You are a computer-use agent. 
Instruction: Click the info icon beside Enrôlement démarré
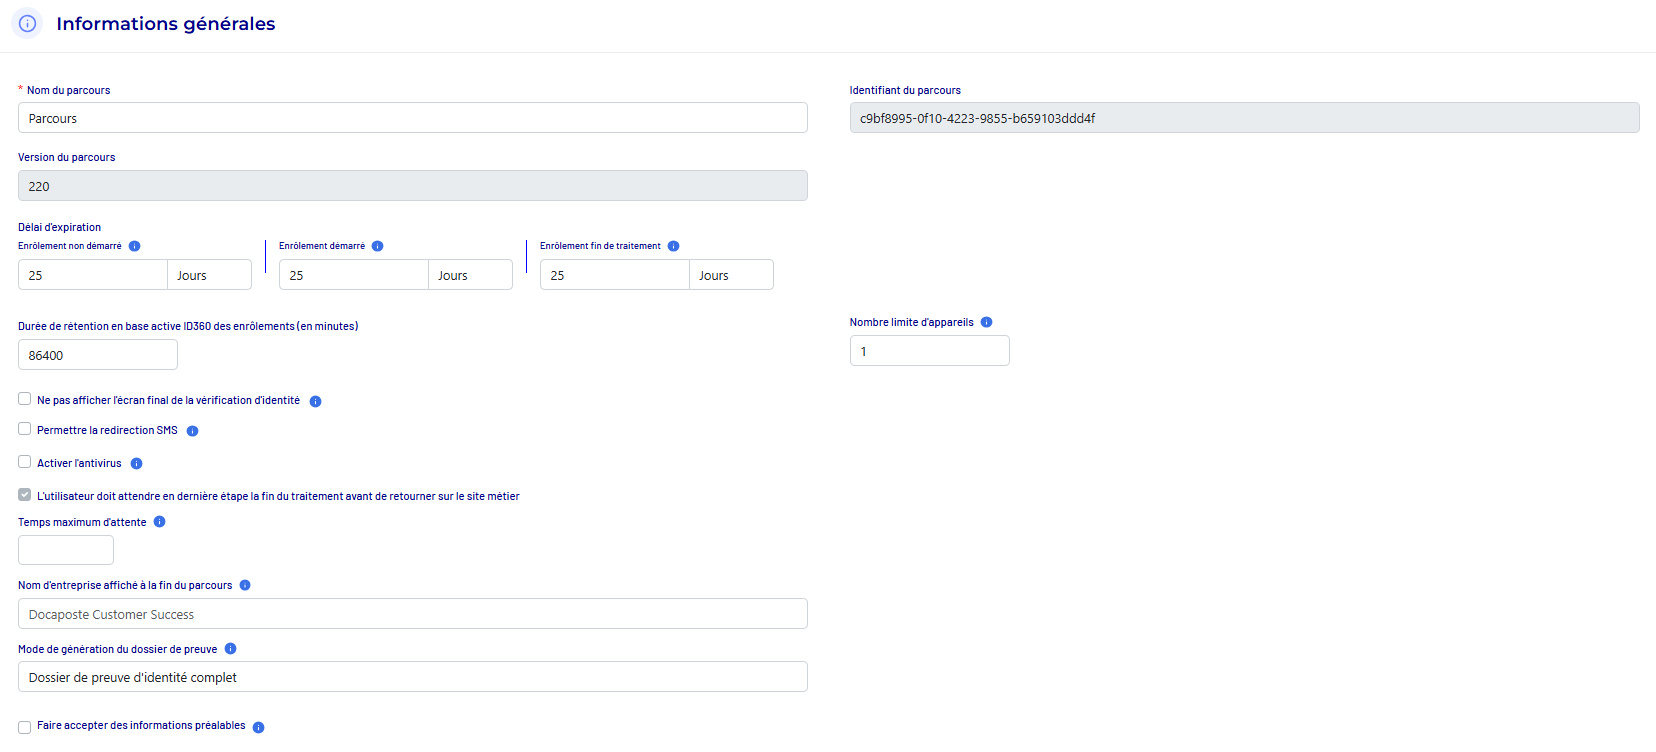(377, 246)
